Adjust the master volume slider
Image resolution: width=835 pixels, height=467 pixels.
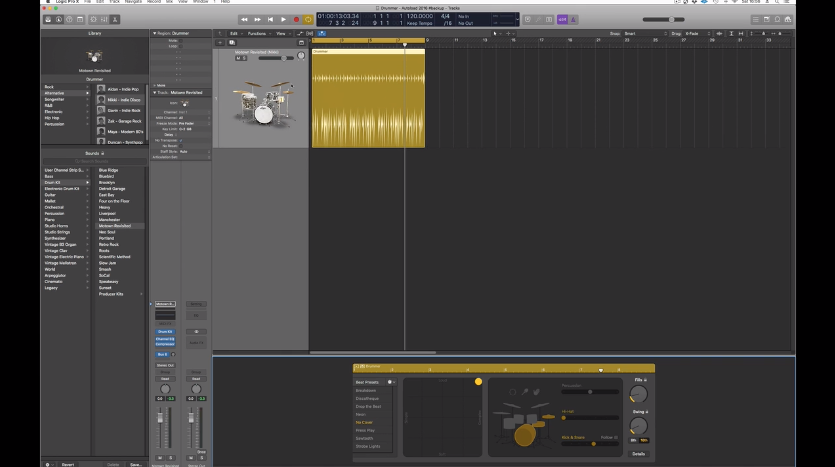pyautogui.click(x=664, y=20)
